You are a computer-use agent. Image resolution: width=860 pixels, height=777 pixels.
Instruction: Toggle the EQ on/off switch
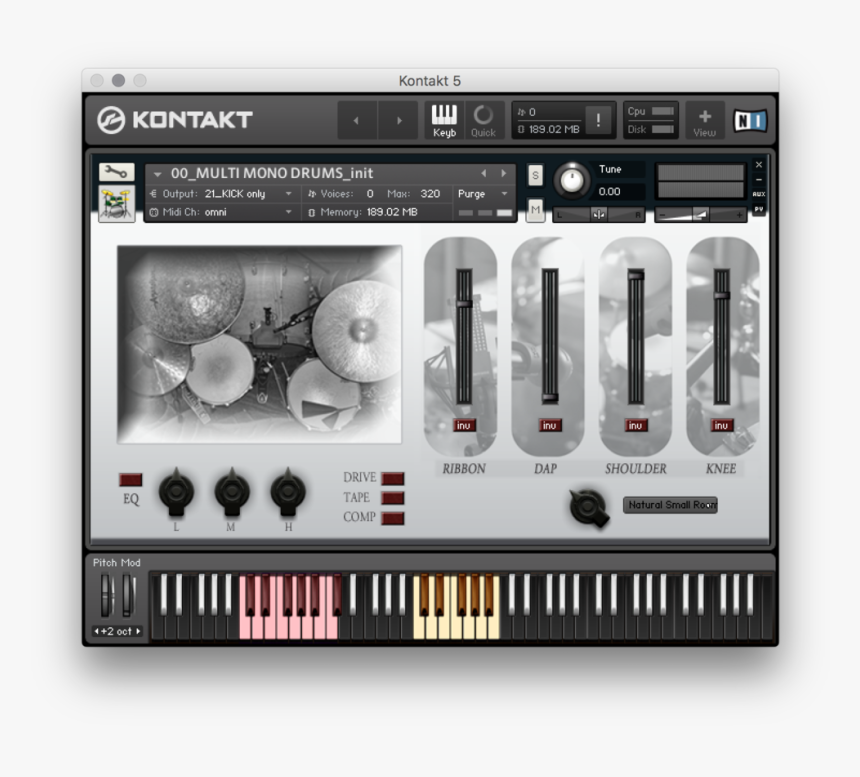(x=131, y=480)
